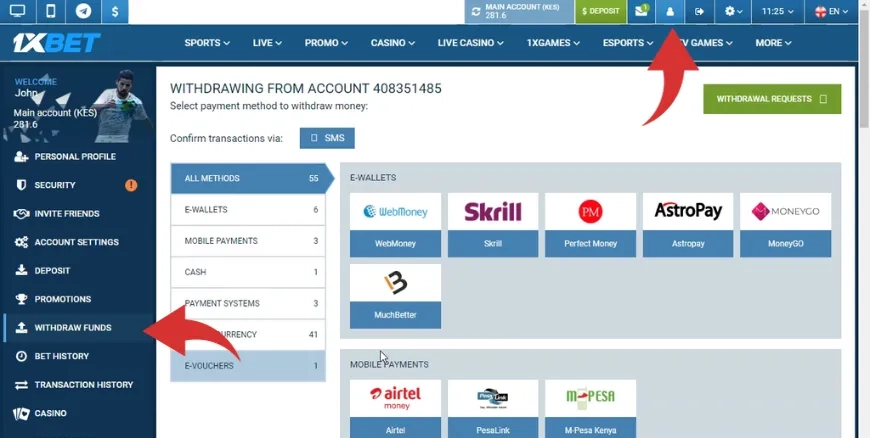
Task: Select the E-Wallets tab
Action: [248, 210]
